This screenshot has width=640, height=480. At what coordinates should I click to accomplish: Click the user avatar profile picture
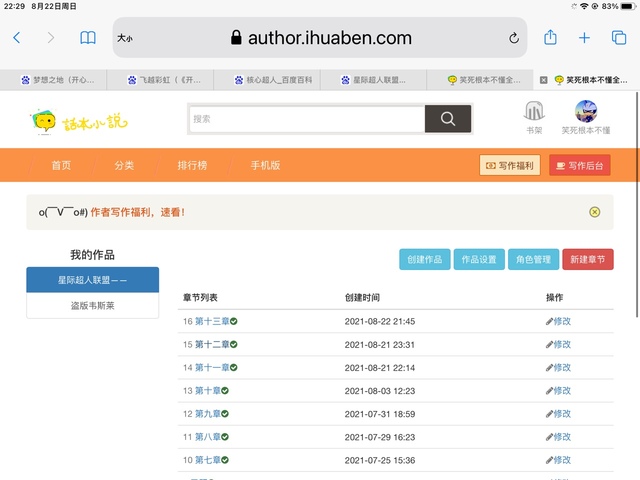[x=585, y=111]
